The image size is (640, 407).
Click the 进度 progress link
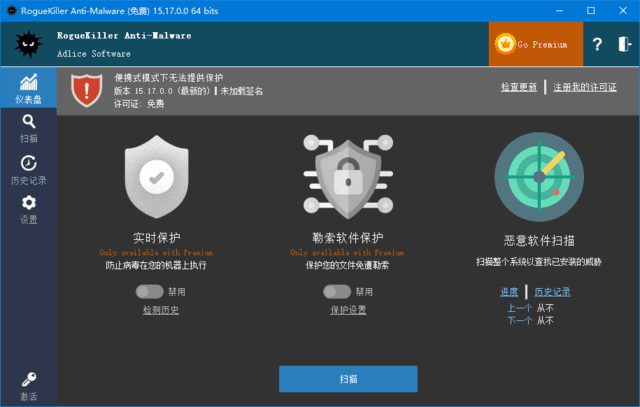tap(509, 291)
